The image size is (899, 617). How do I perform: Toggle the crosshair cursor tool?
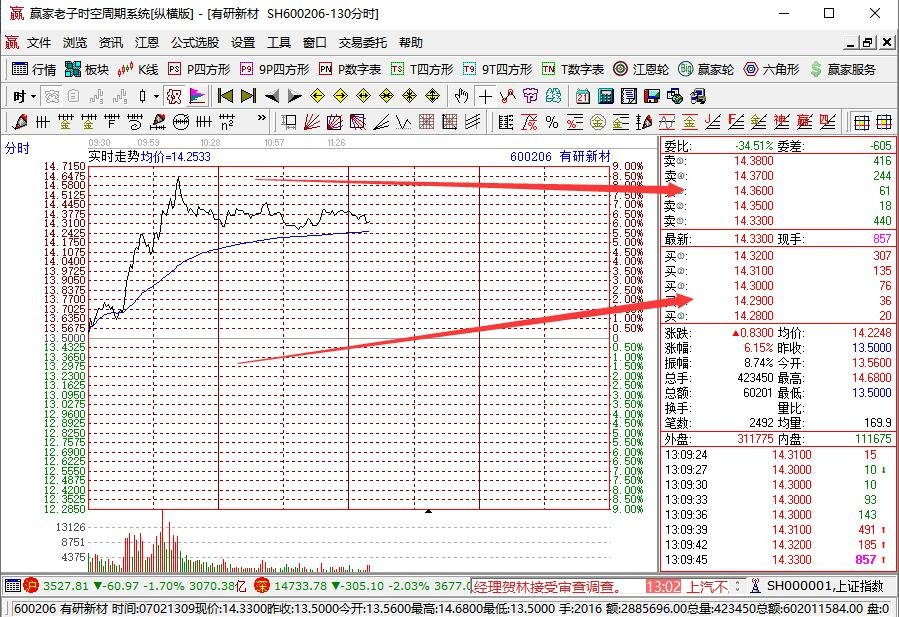pyautogui.click(x=485, y=96)
